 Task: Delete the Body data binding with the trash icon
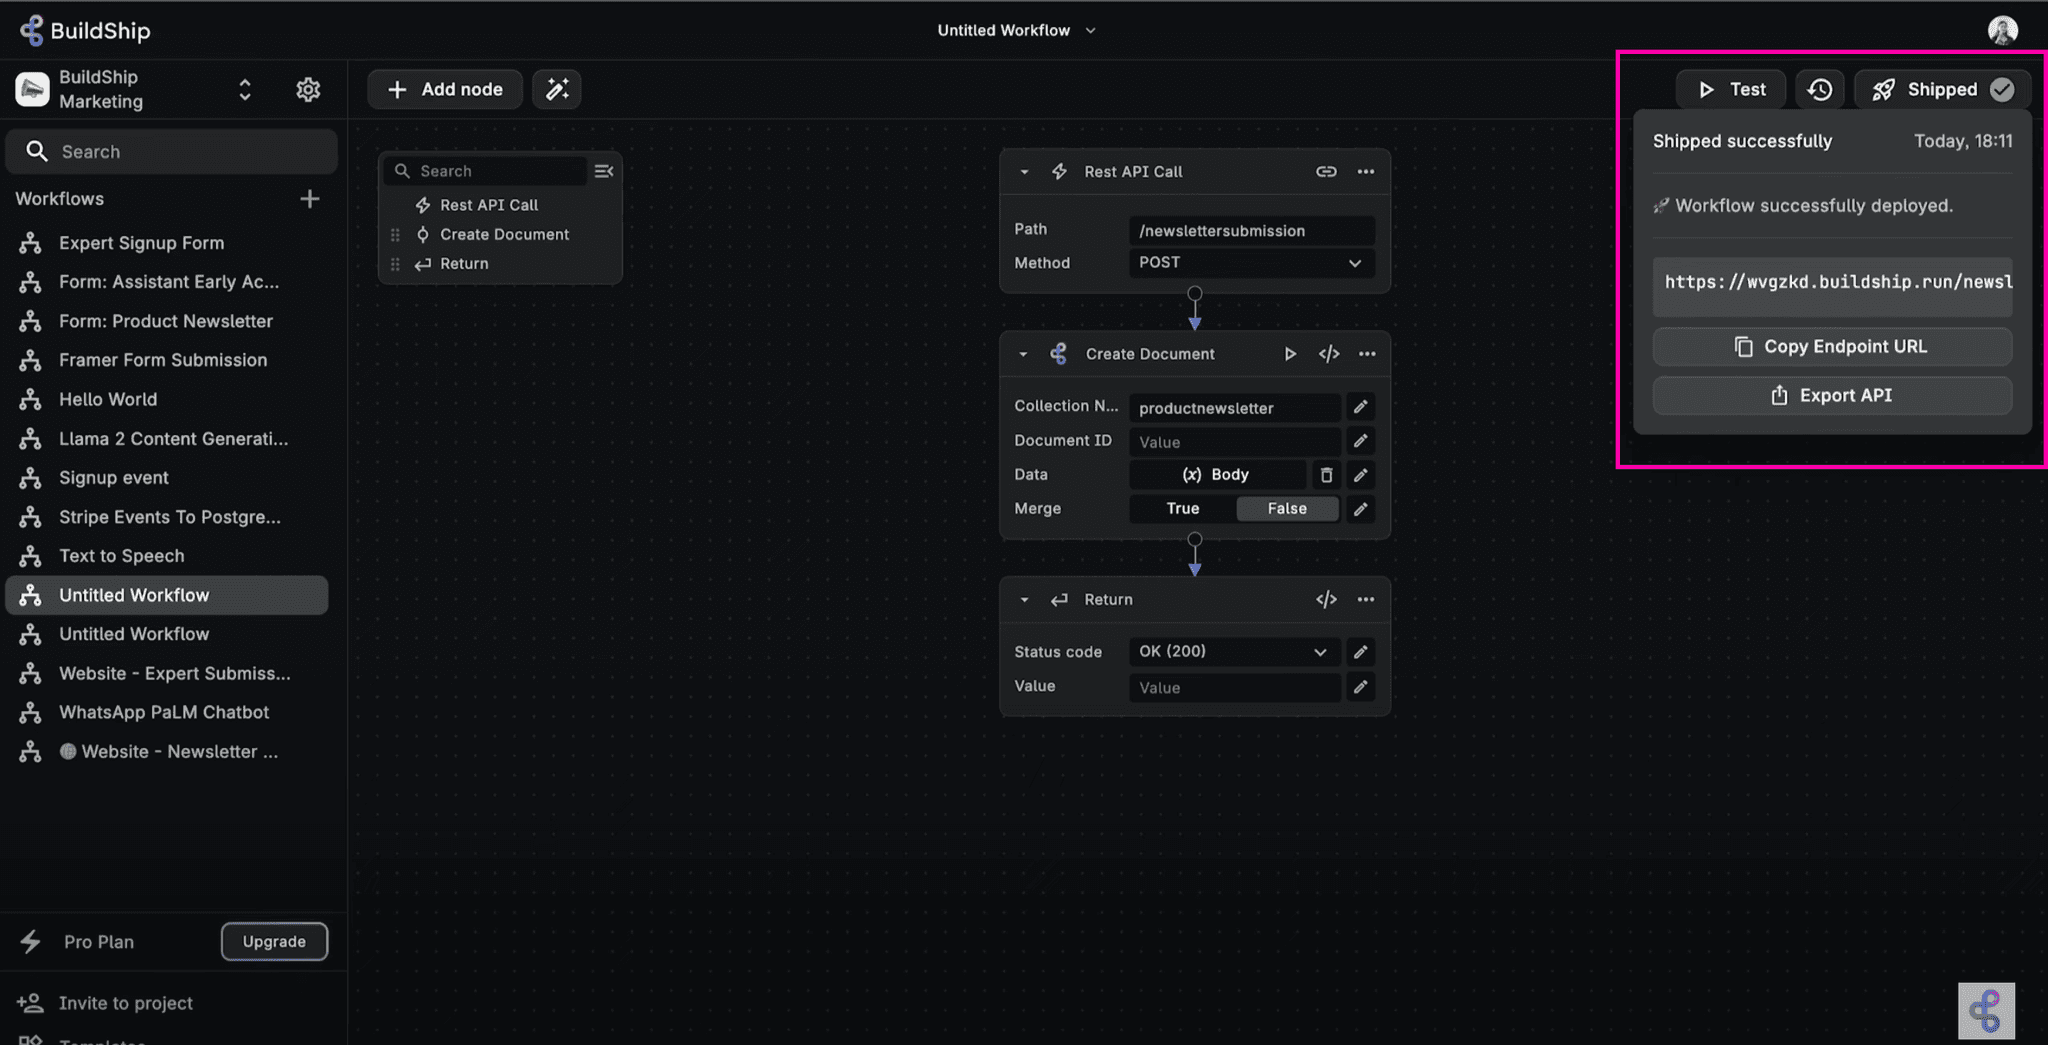coord(1327,474)
